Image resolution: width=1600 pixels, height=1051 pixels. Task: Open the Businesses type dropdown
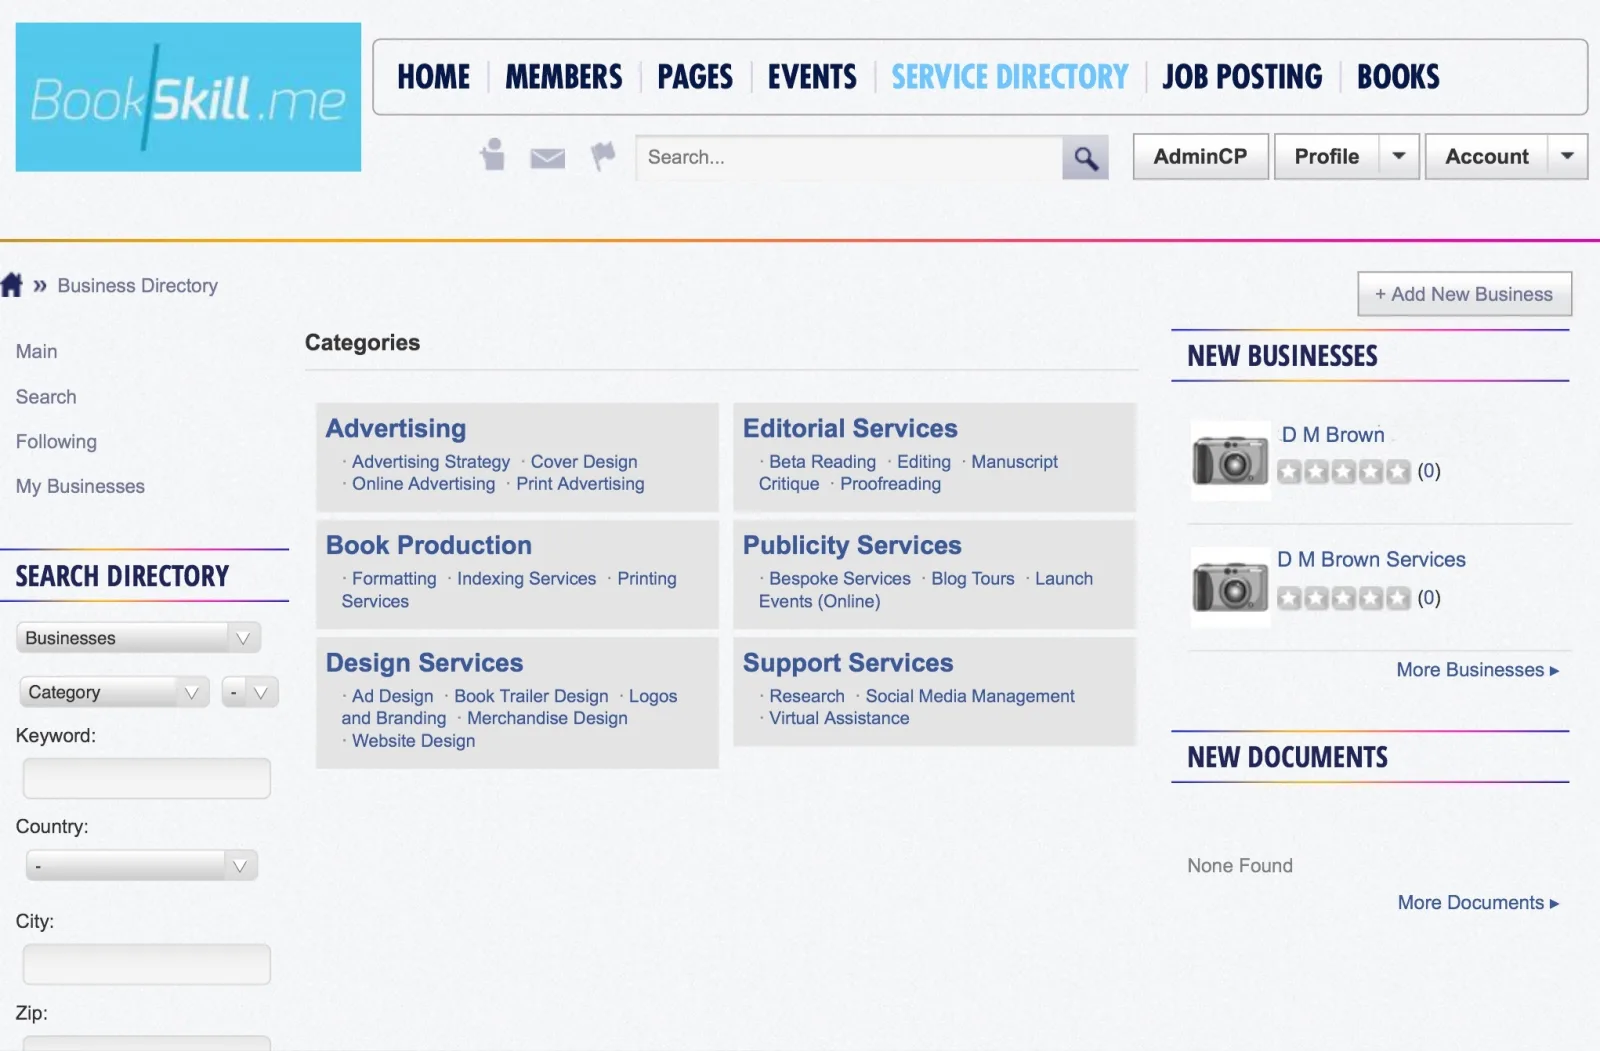[x=139, y=638]
